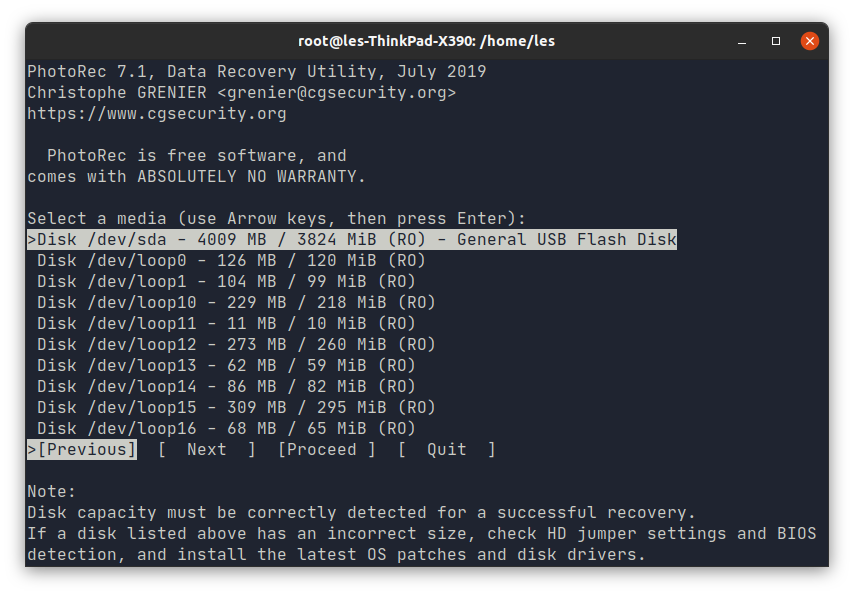
Task: Choose Disk /dev/loop0 from the media list
Action: tap(231, 260)
